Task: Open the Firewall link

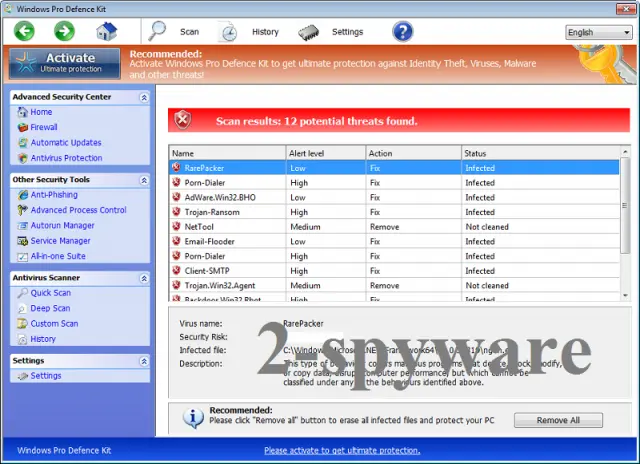Action: click(44, 127)
